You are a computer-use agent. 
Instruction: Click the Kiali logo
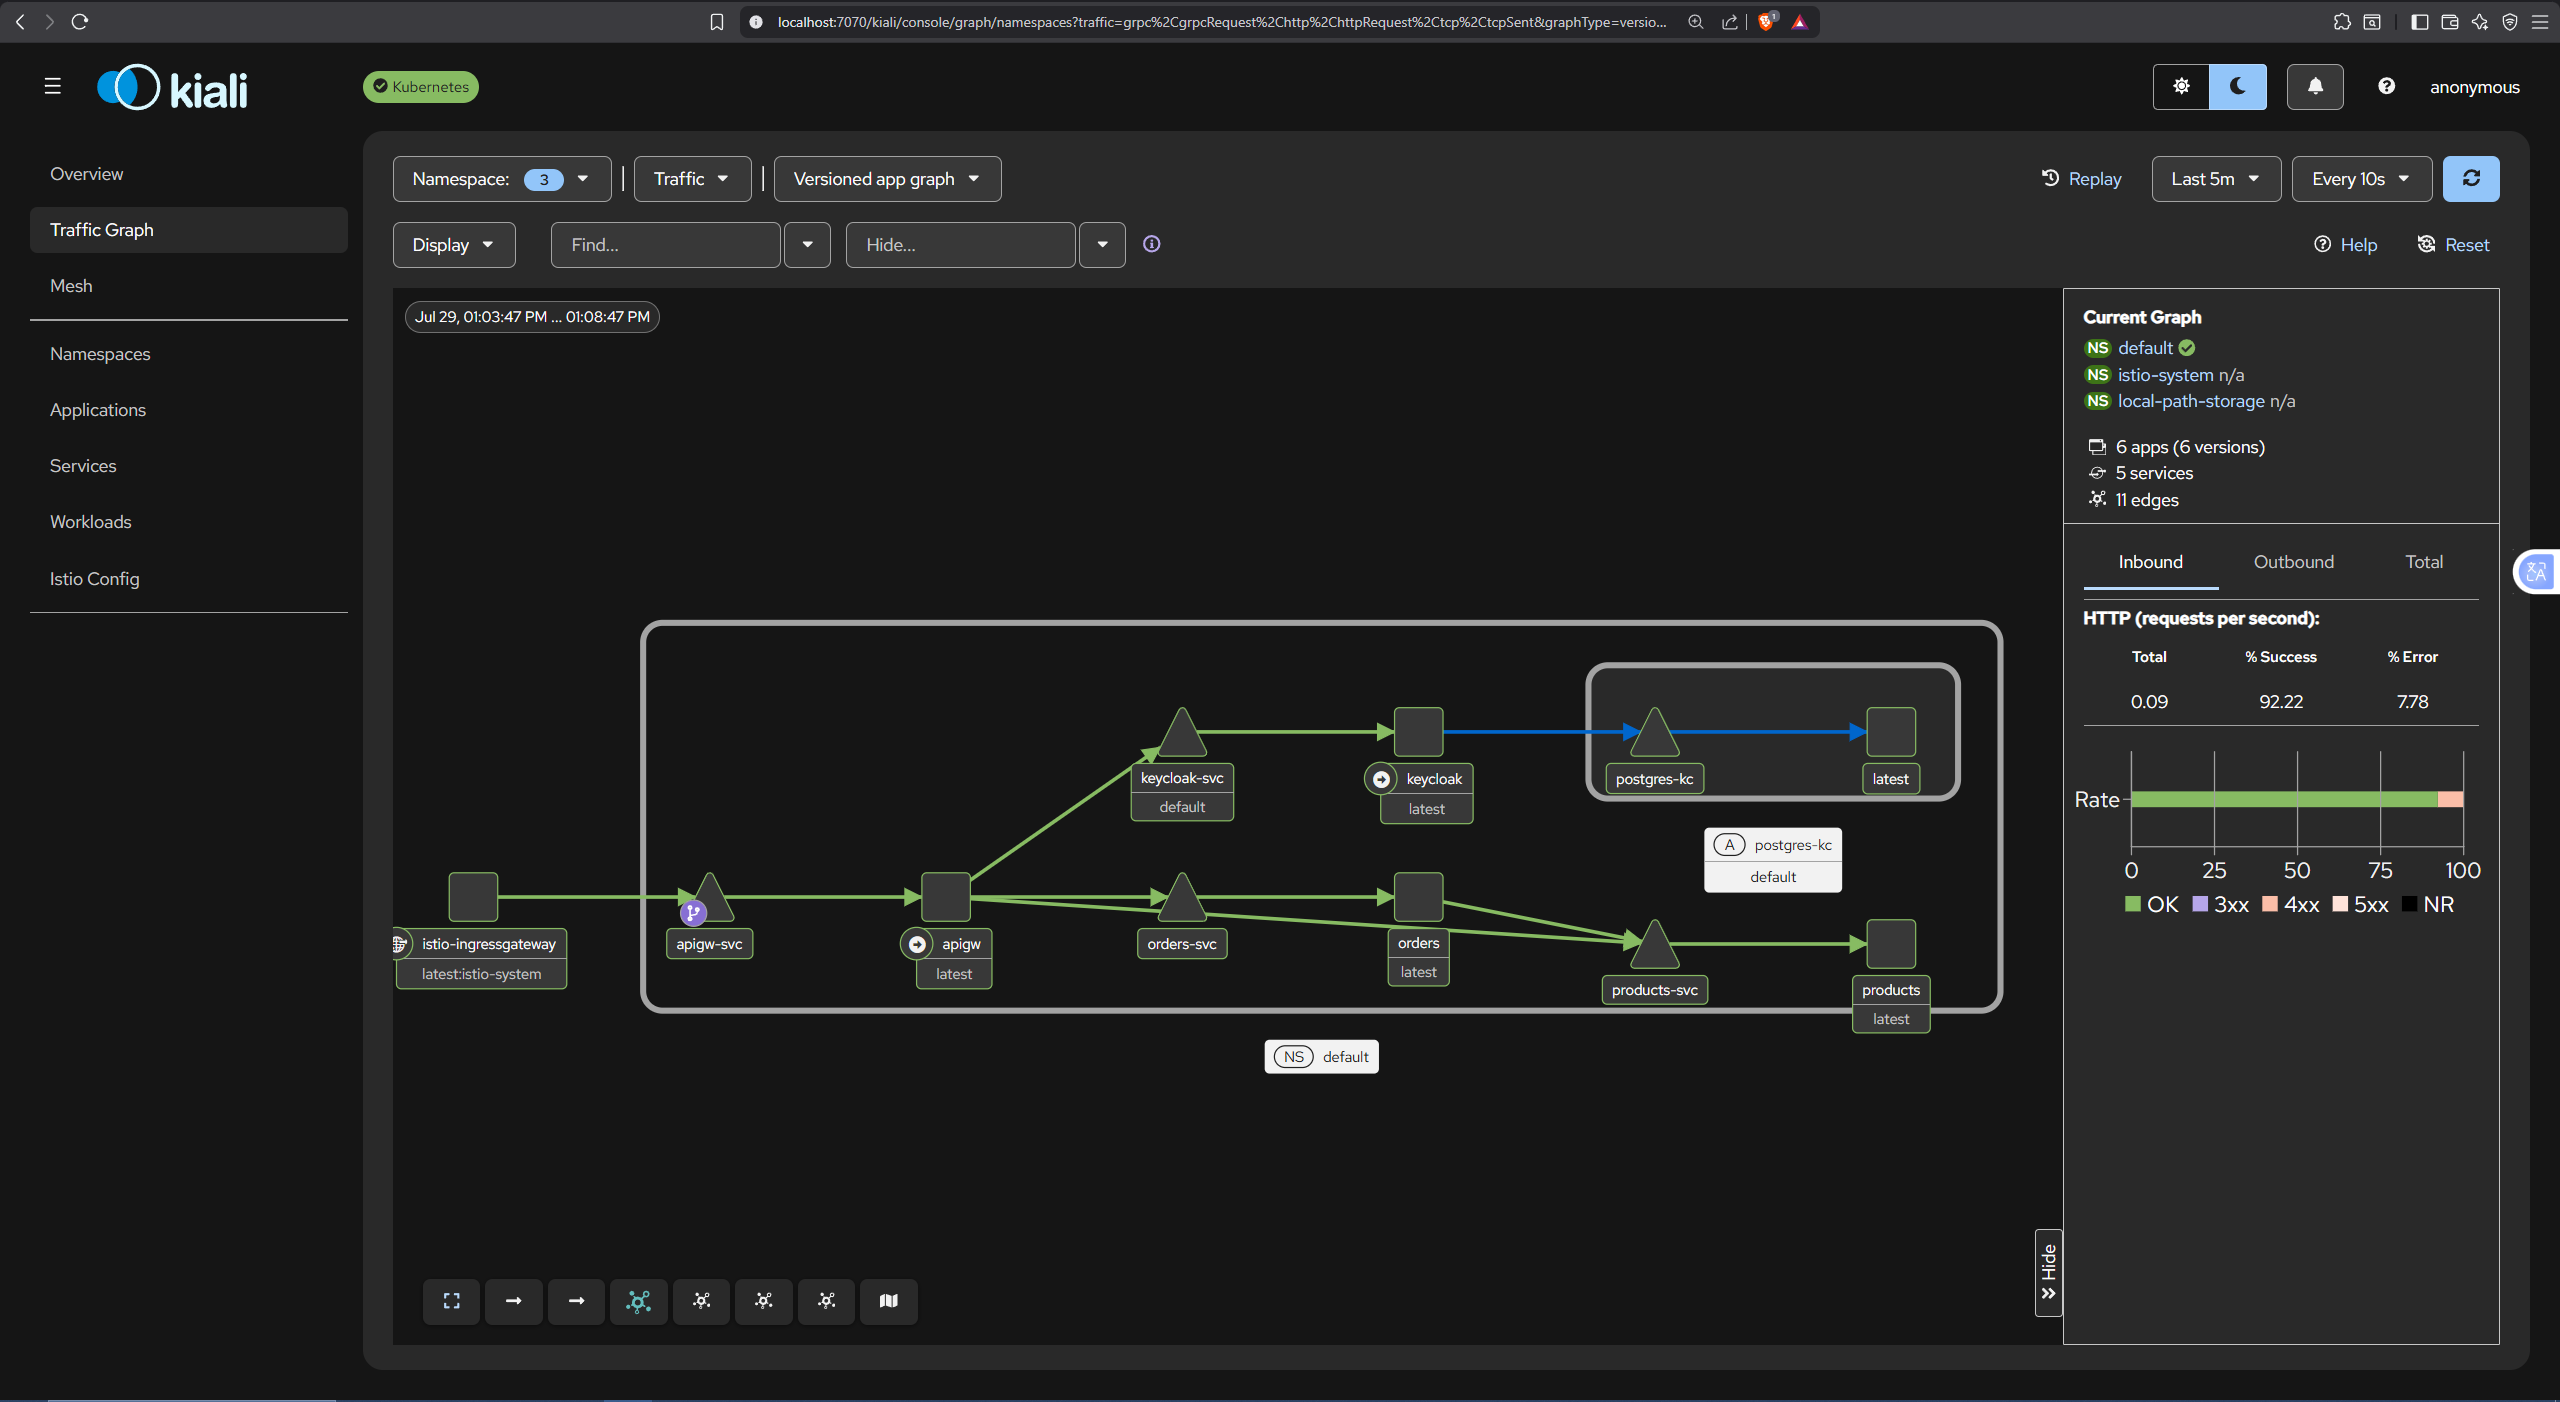[172, 88]
